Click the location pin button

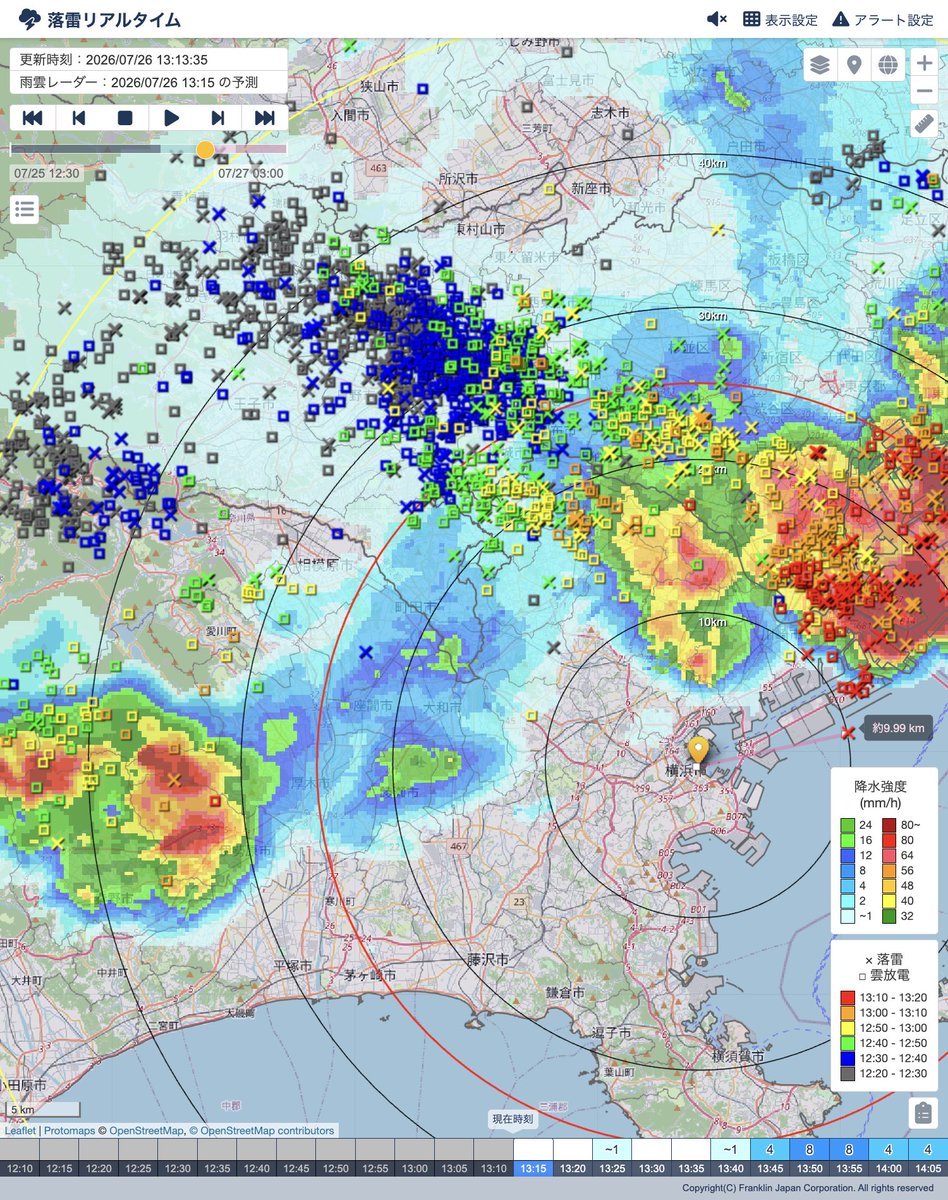tap(853, 66)
